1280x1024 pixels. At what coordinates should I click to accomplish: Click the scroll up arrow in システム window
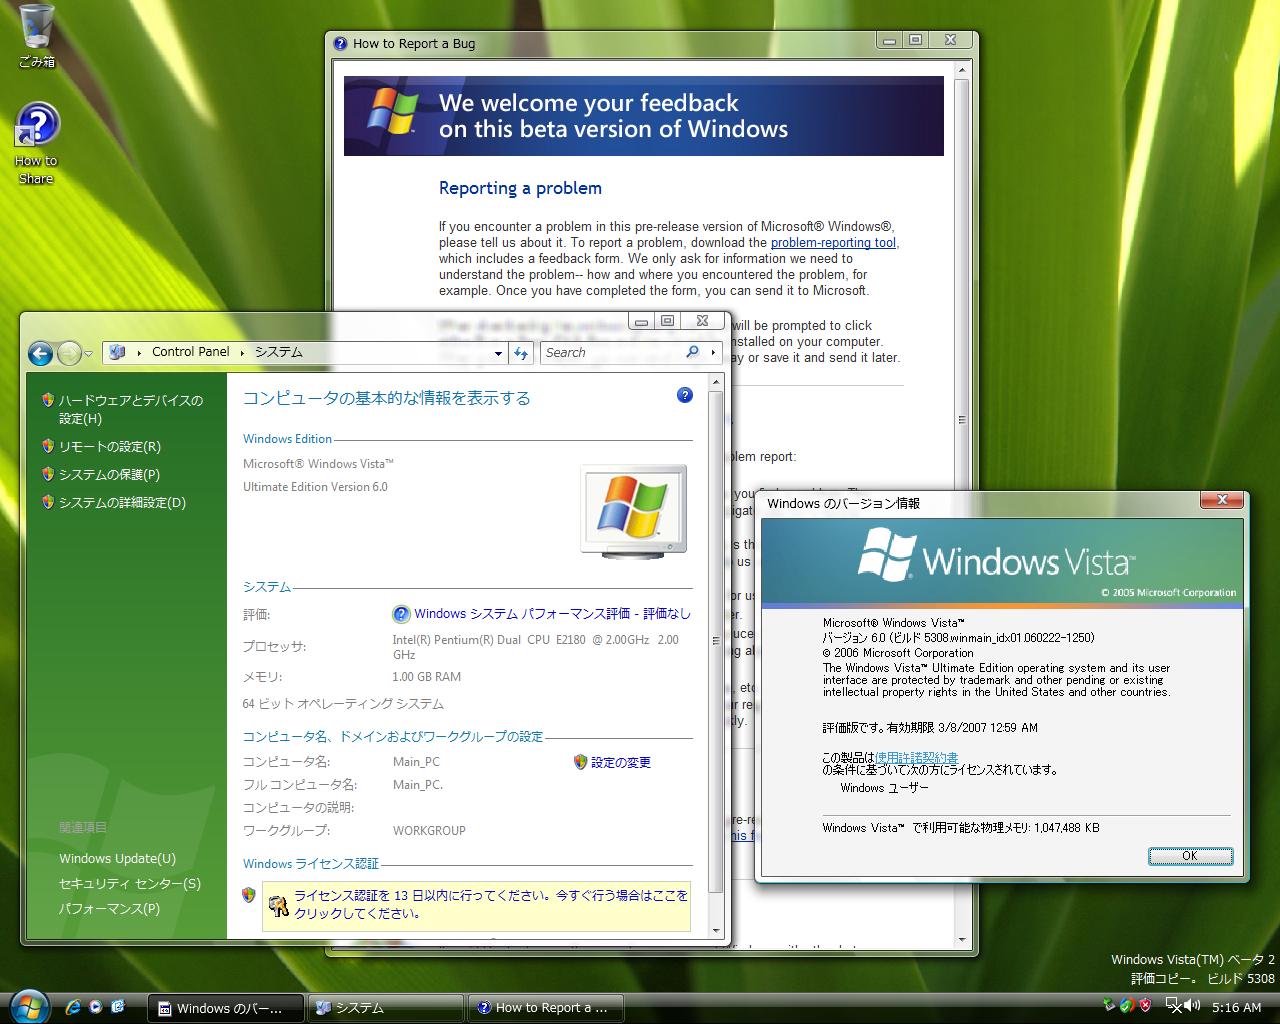pyautogui.click(x=716, y=383)
